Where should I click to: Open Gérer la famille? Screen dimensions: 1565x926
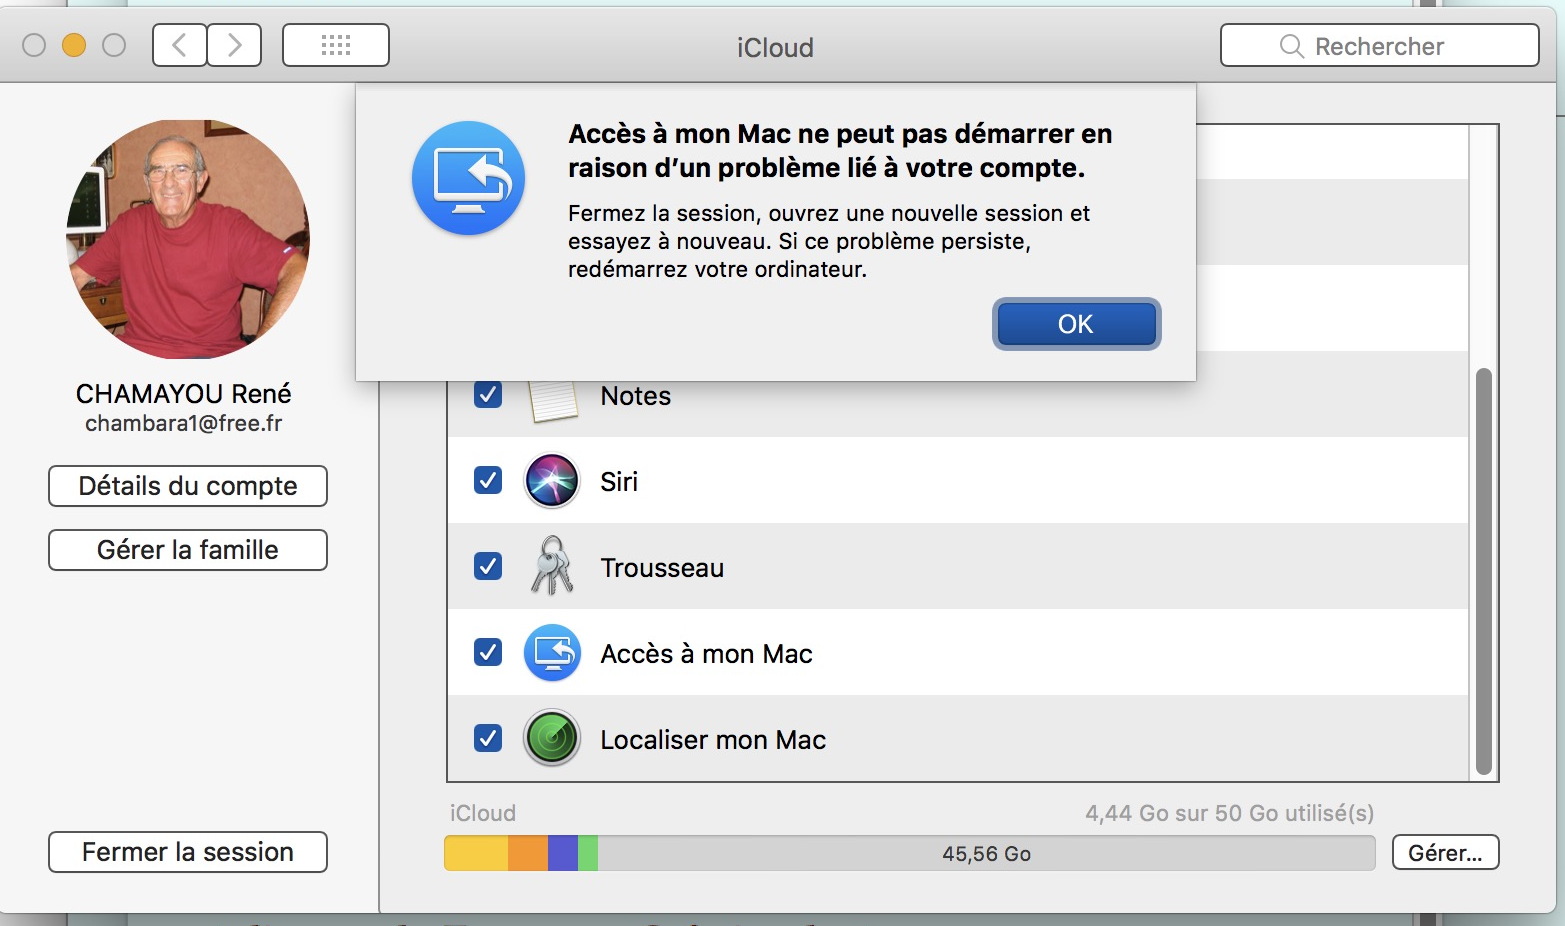coord(188,550)
